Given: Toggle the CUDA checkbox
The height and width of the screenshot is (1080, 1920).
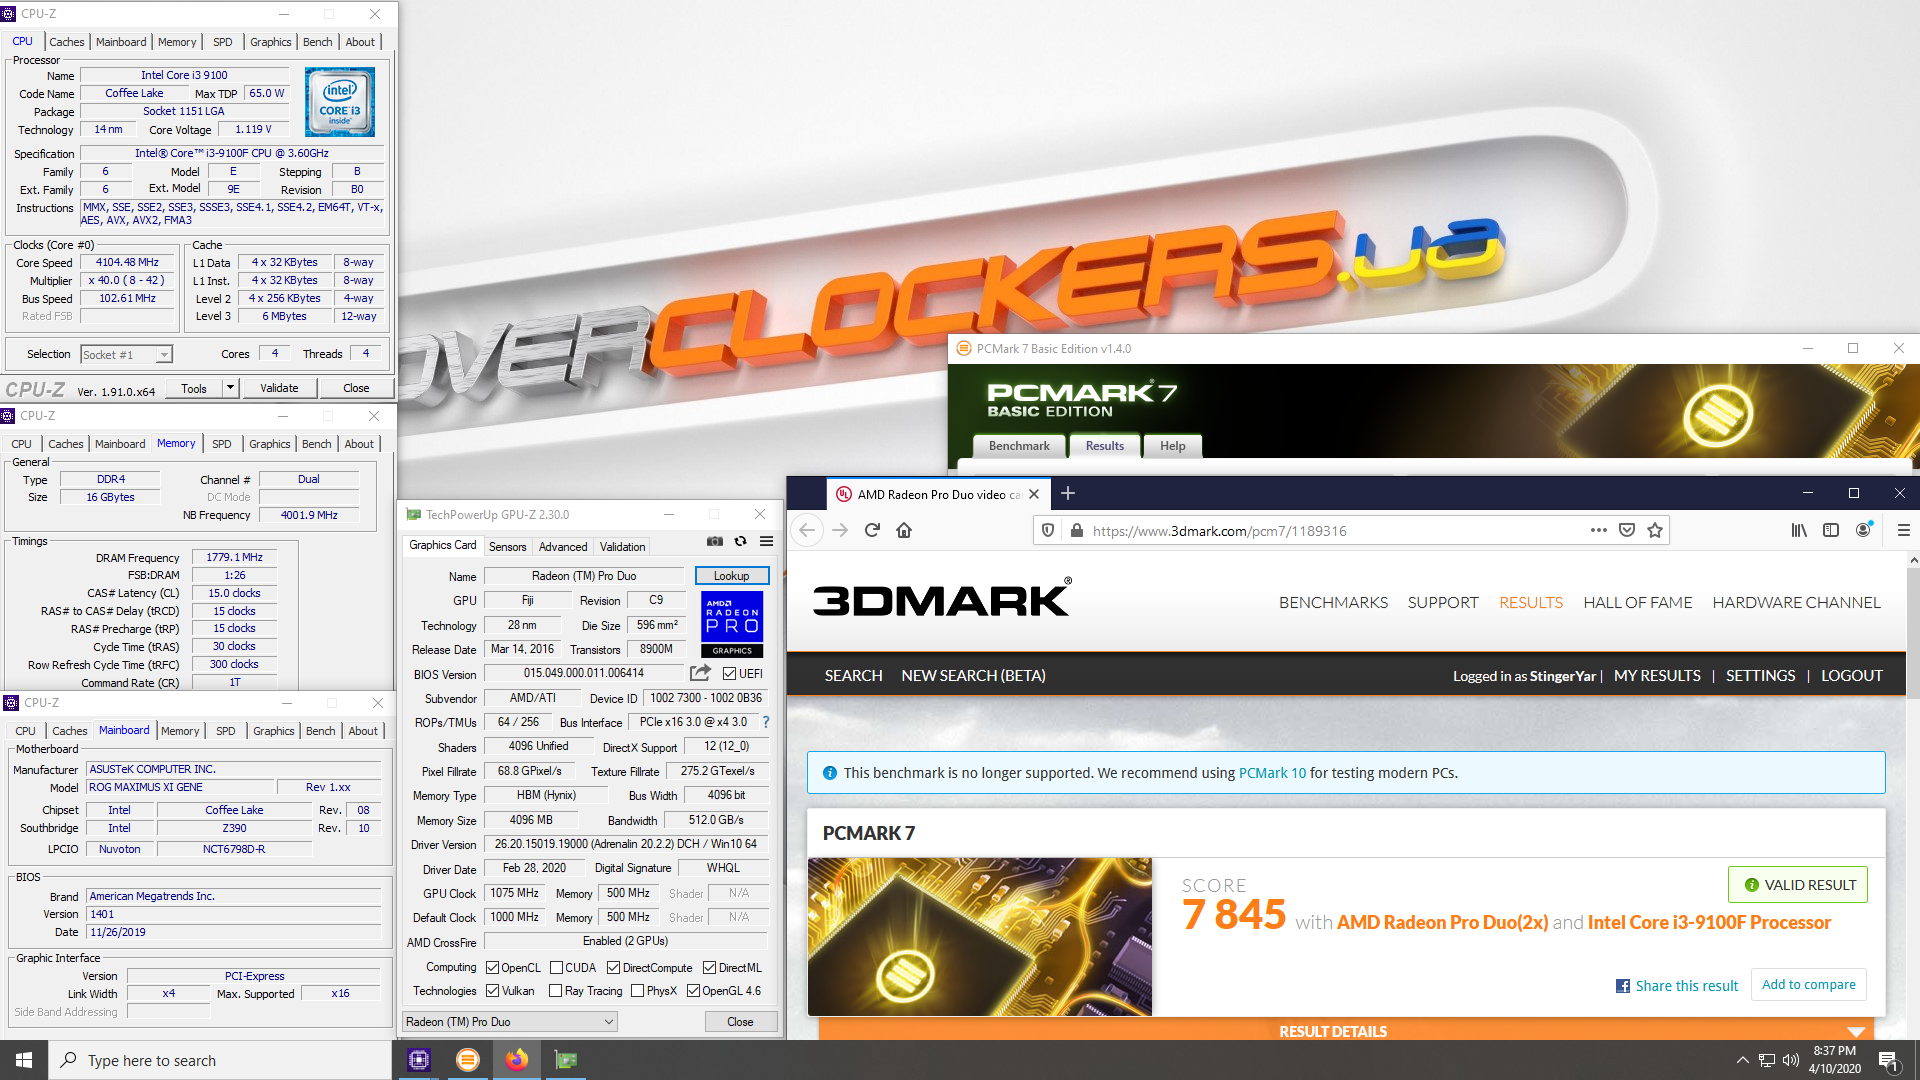Looking at the screenshot, I should point(556,967).
